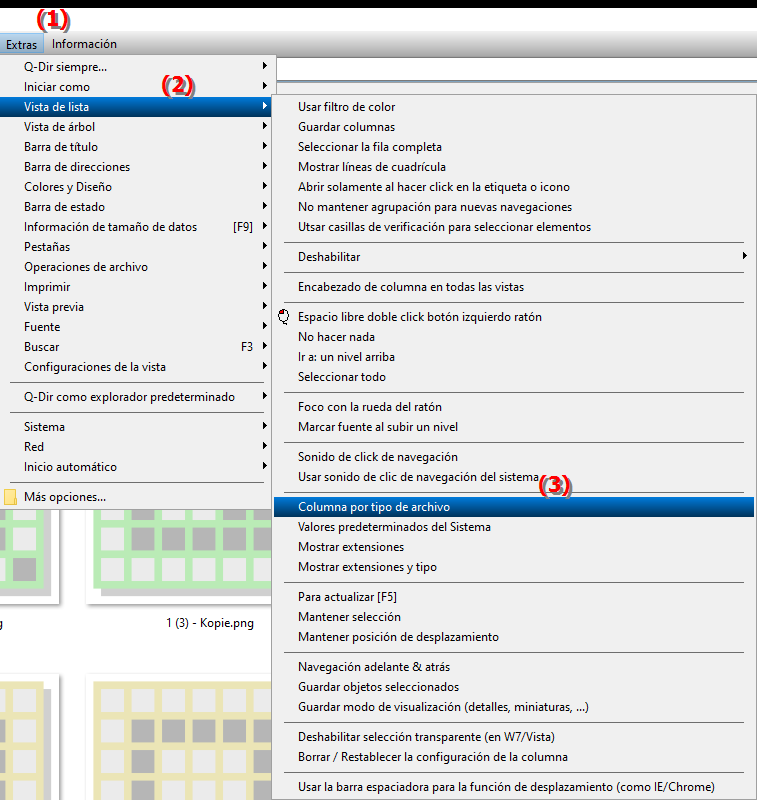Expand the Barra de direcciones submenu
Viewport: 757px width, 800px height.
pyautogui.click(x=136, y=167)
